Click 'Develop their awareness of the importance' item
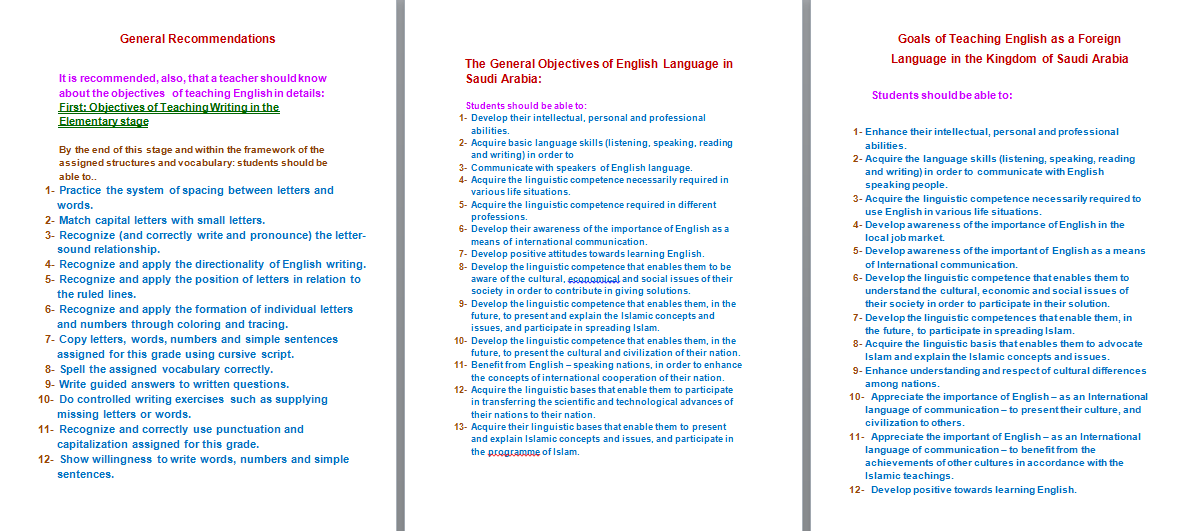1190x531 pixels. point(600,235)
